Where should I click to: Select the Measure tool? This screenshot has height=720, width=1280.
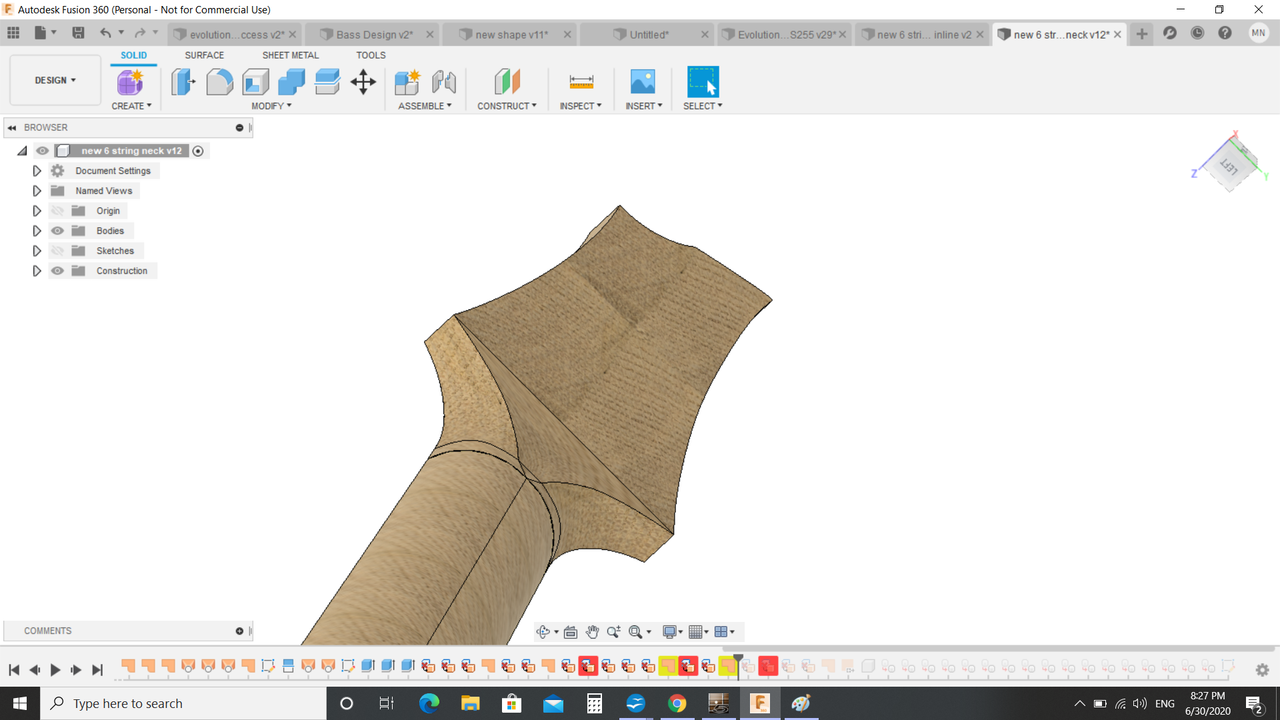click(581, 81)
